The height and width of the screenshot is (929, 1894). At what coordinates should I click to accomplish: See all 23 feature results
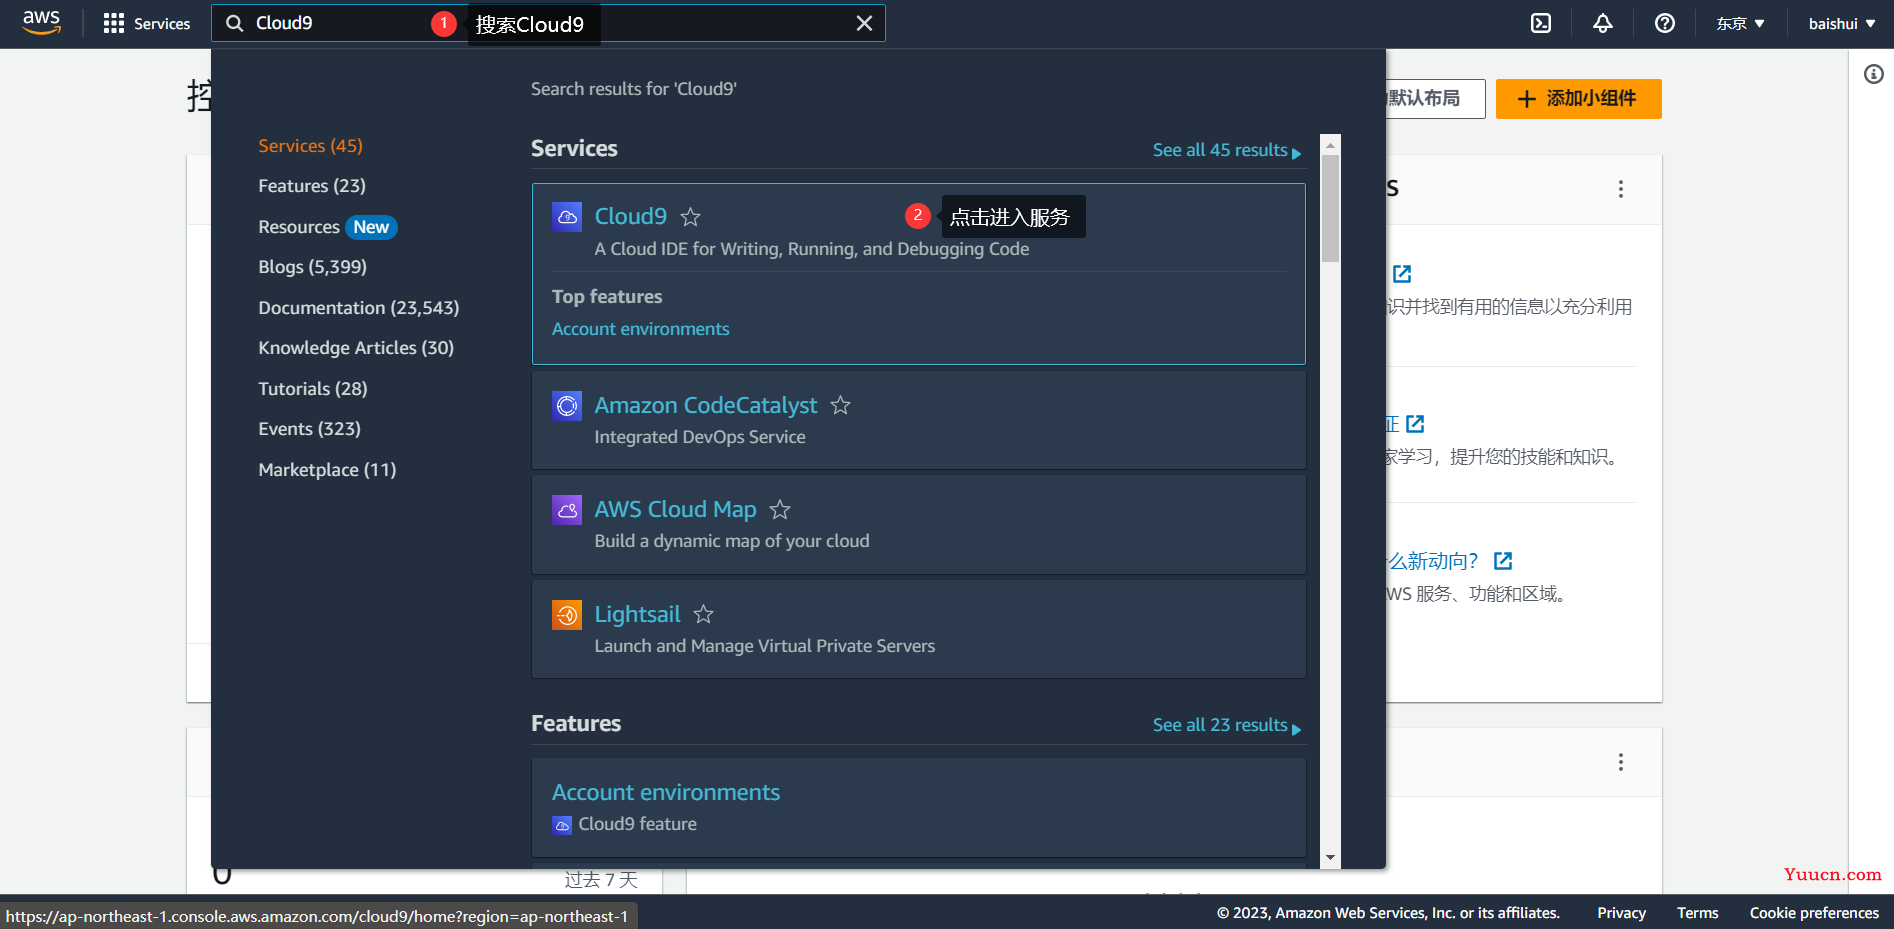coord(1227,725)
